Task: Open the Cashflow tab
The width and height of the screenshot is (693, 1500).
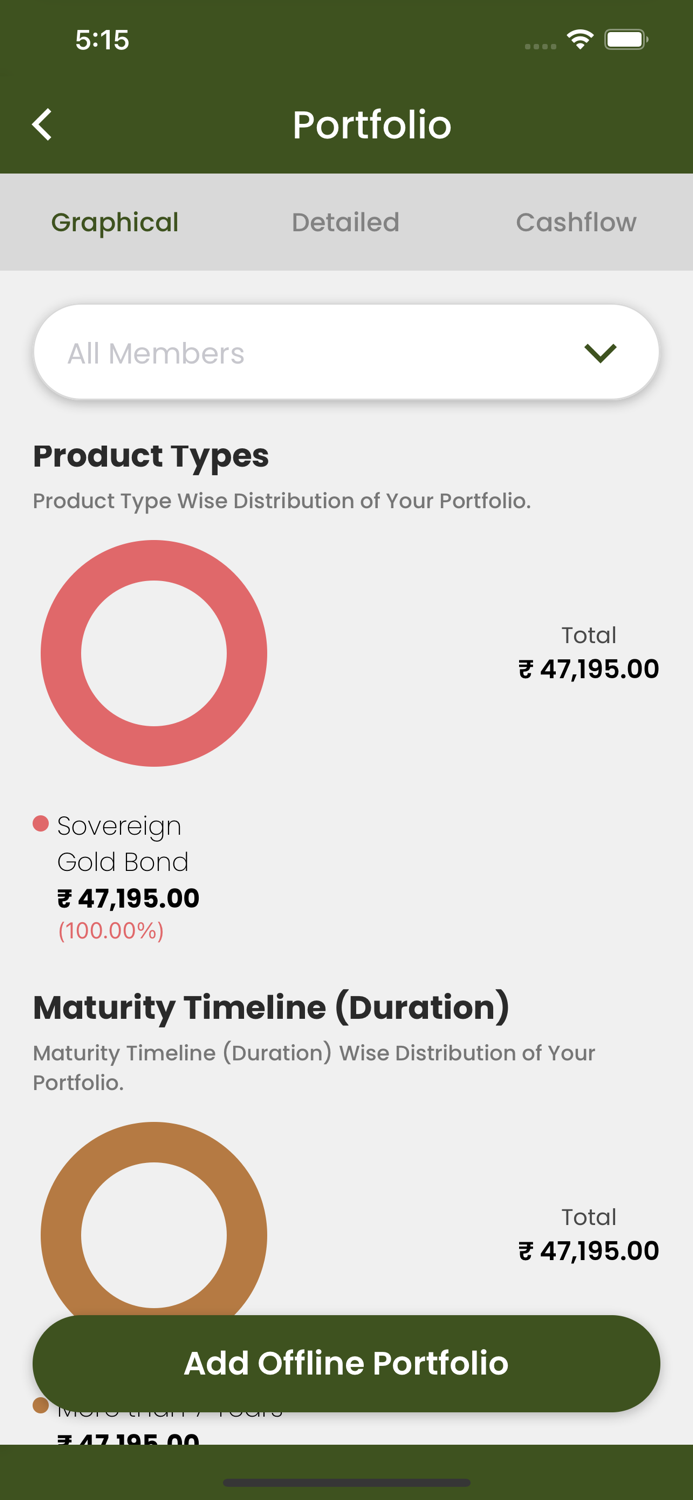Action: 576,222
